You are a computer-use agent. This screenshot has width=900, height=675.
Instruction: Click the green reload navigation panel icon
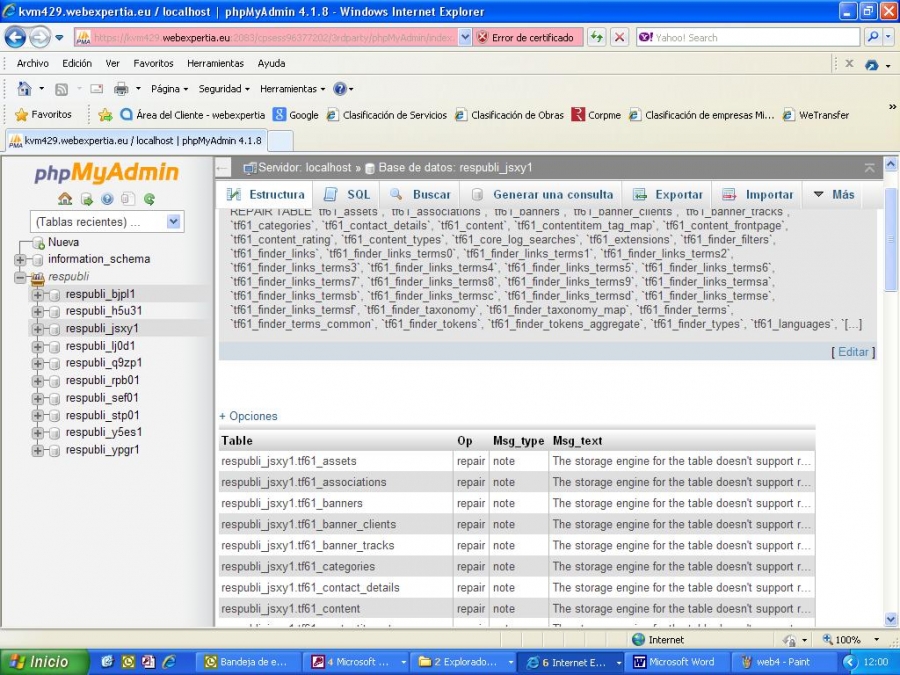(x=149, y=199)
